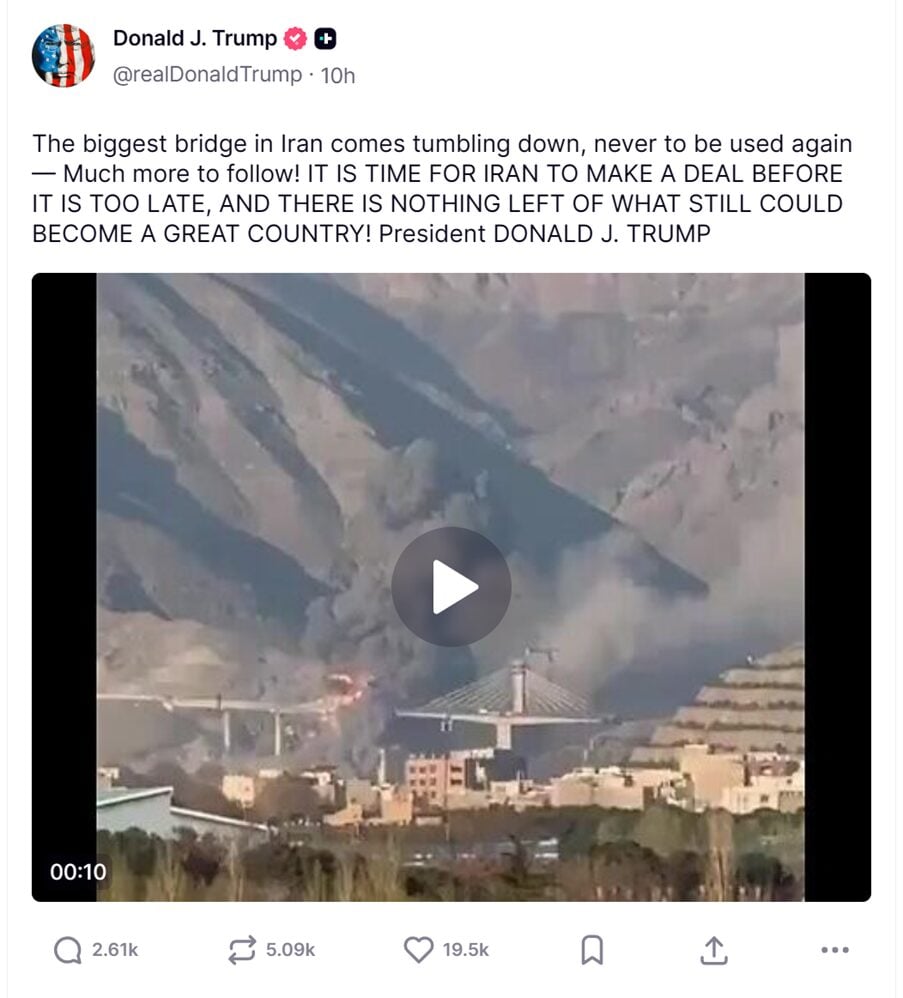Open the 10h timestamp permalink
The width and height of the screenshot is (903, 998).
(x=338, y=76)
